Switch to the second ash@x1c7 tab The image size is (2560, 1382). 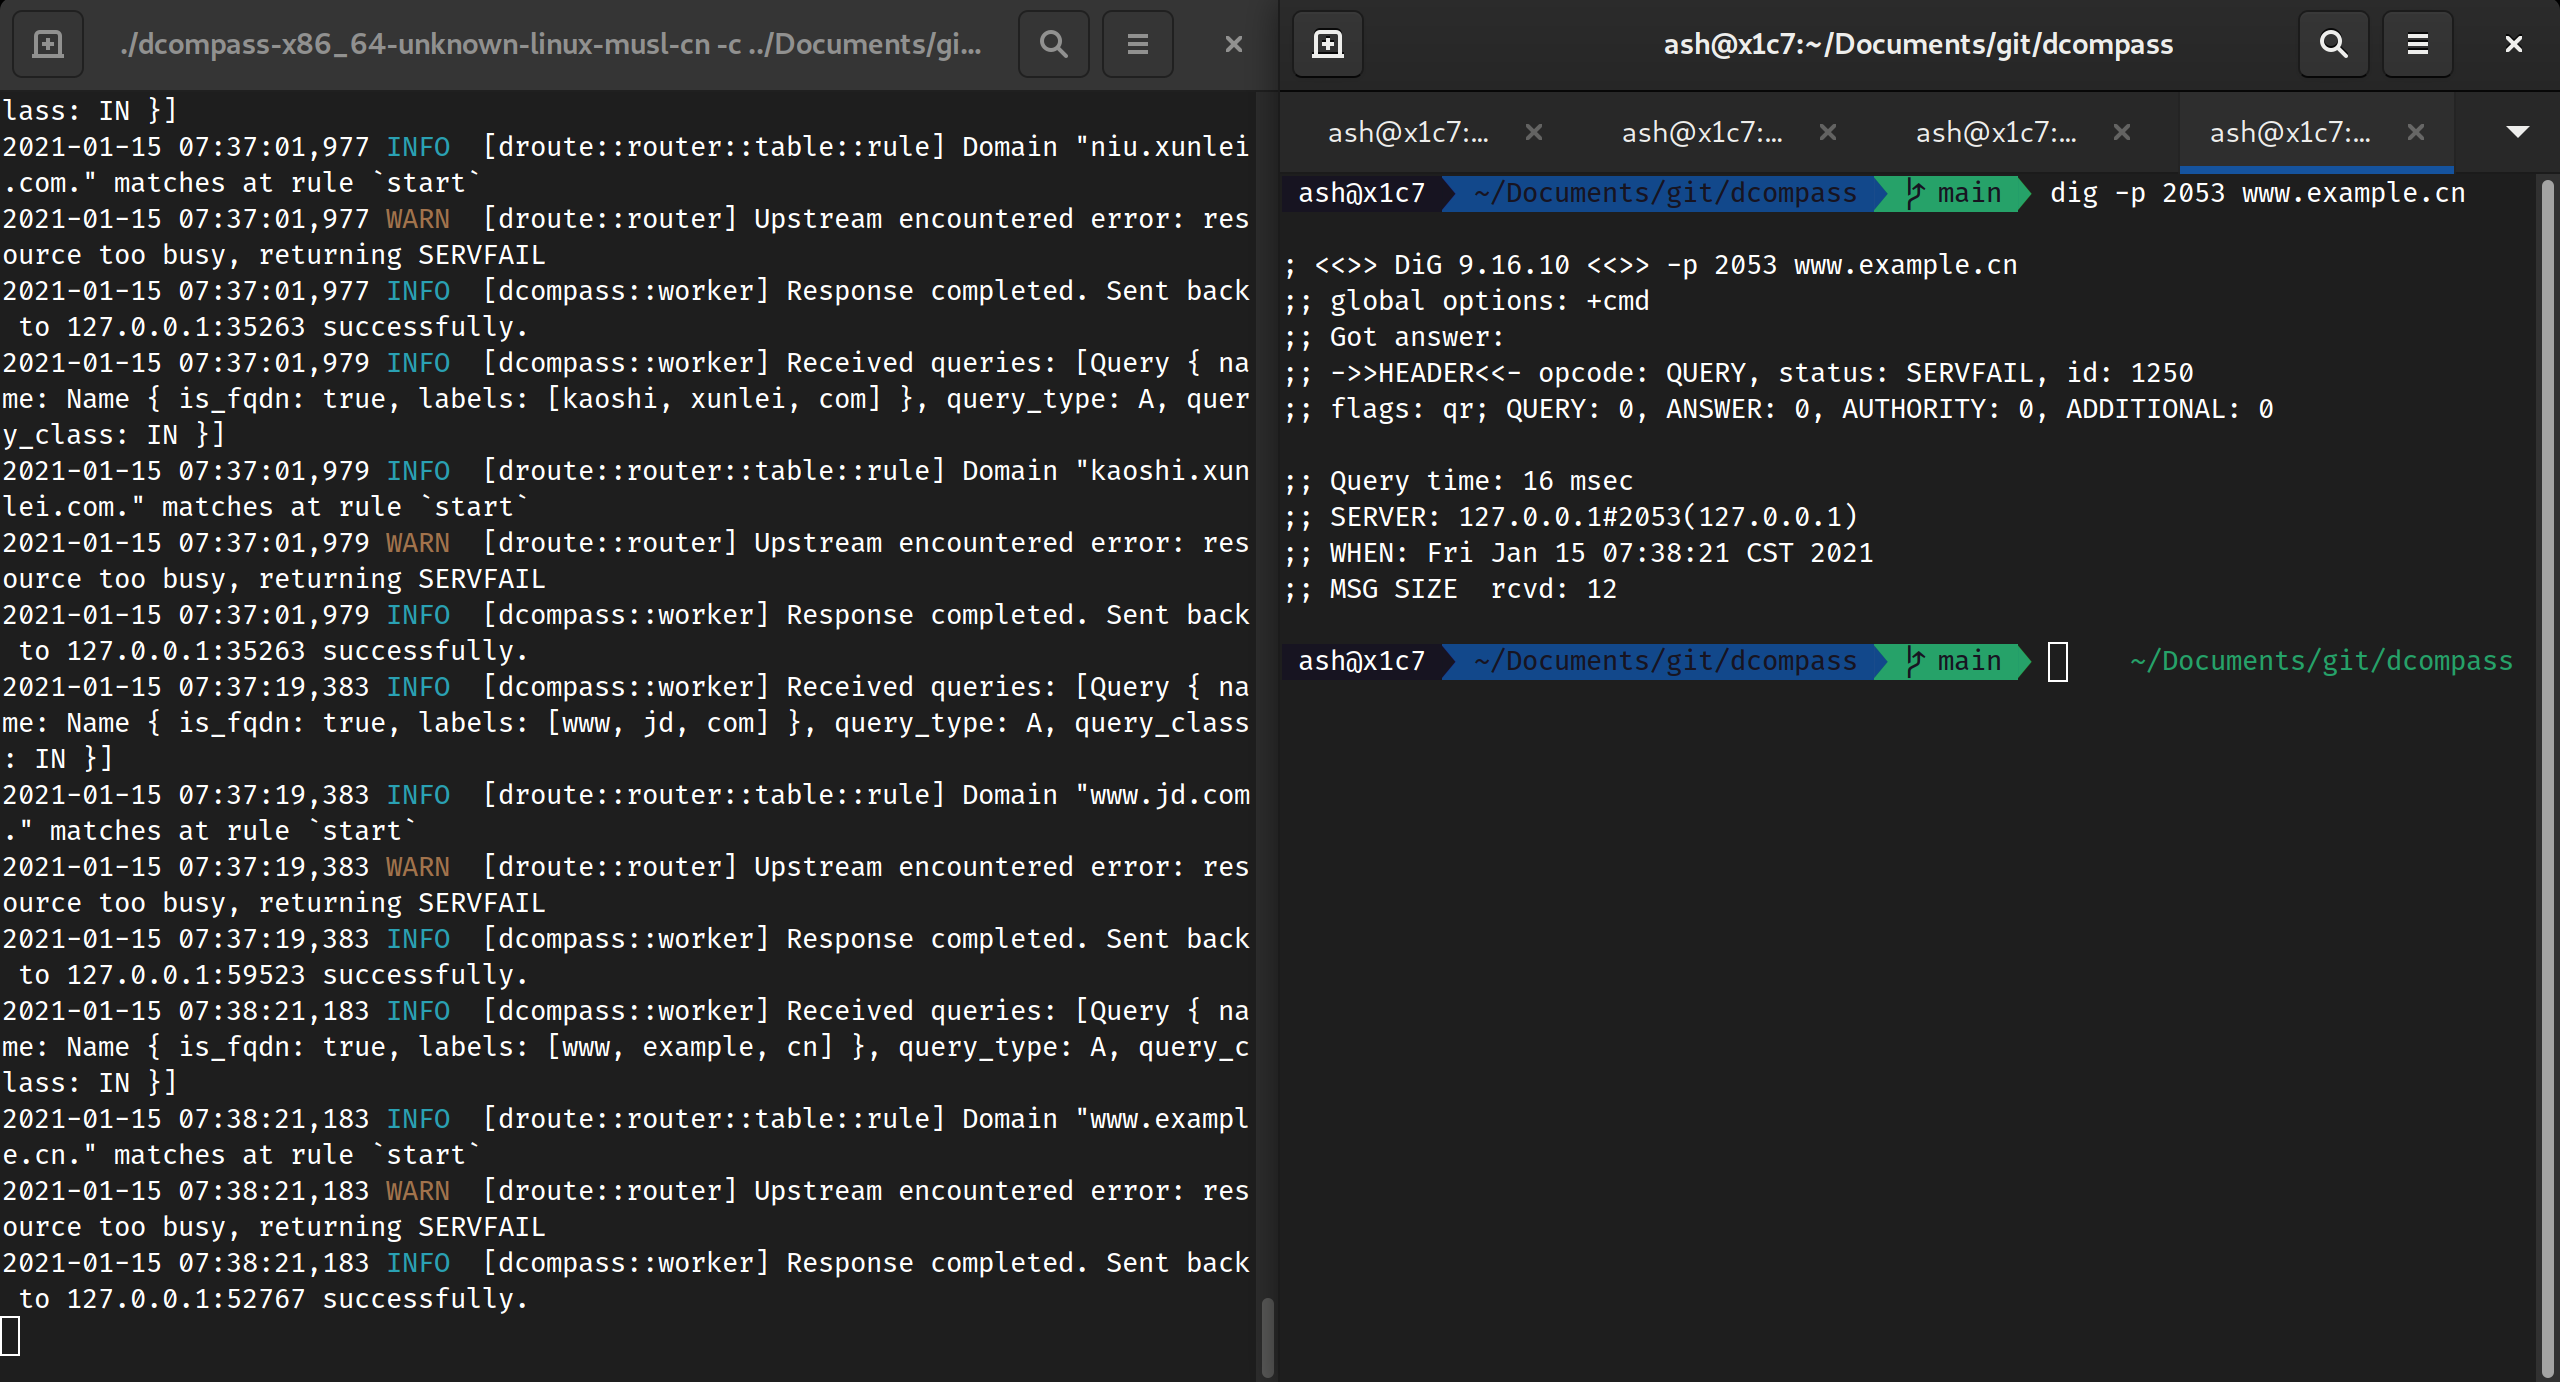[x=1703, y=132]
